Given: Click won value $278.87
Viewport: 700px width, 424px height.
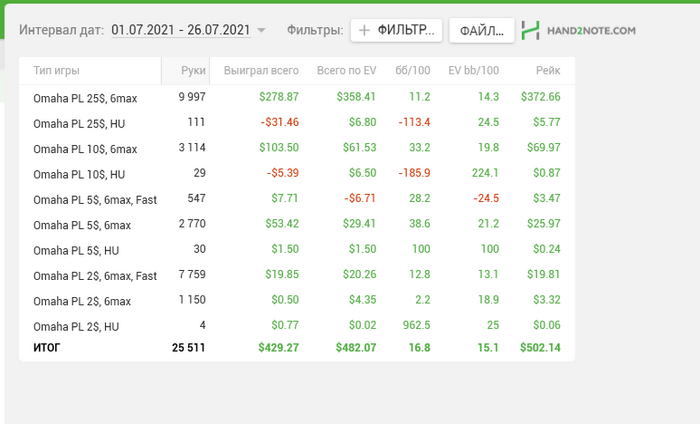Looking at the screenshot, I should [x=279, y=97].
